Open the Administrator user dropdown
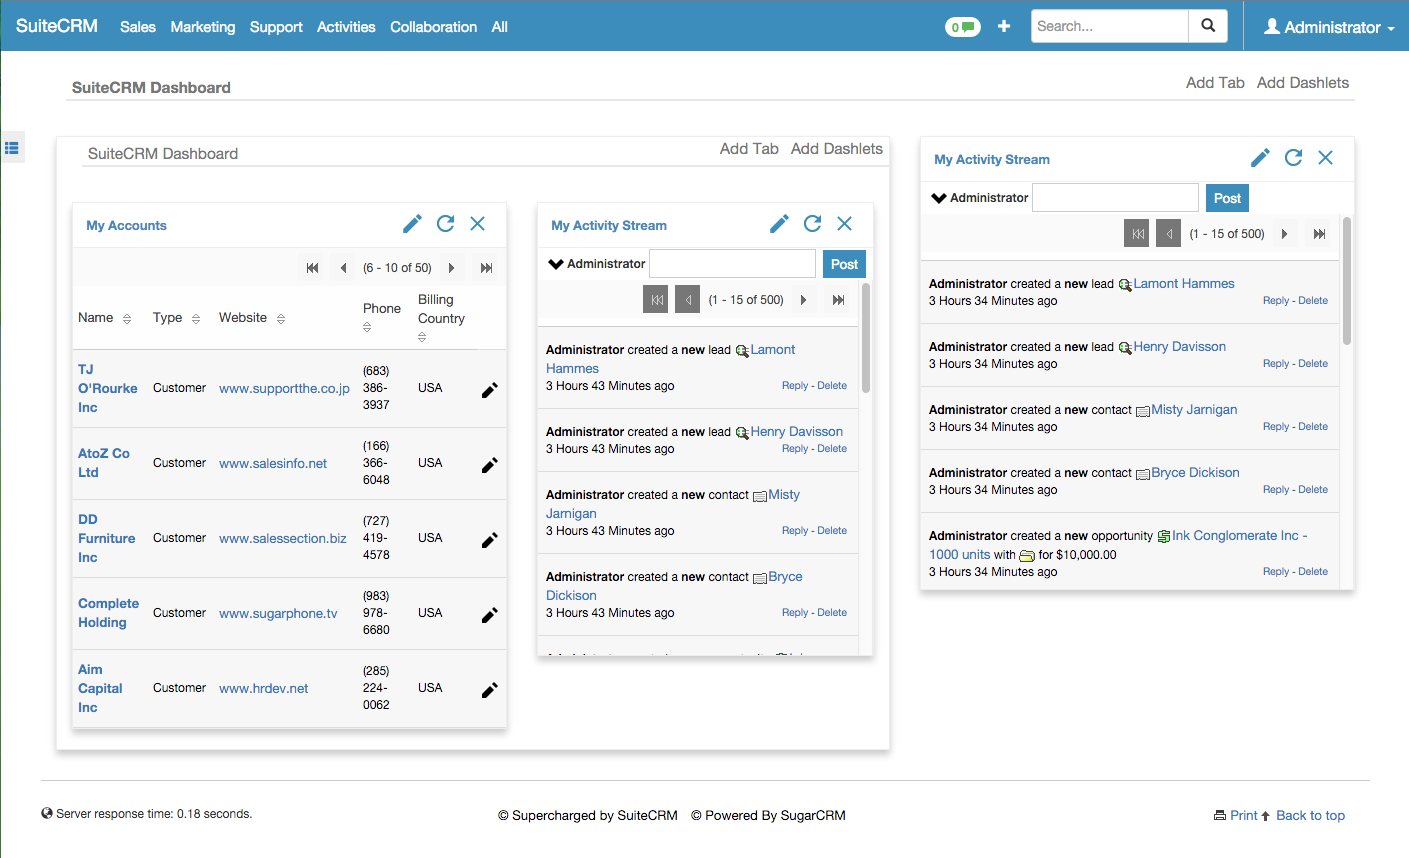 [1329, 27]
